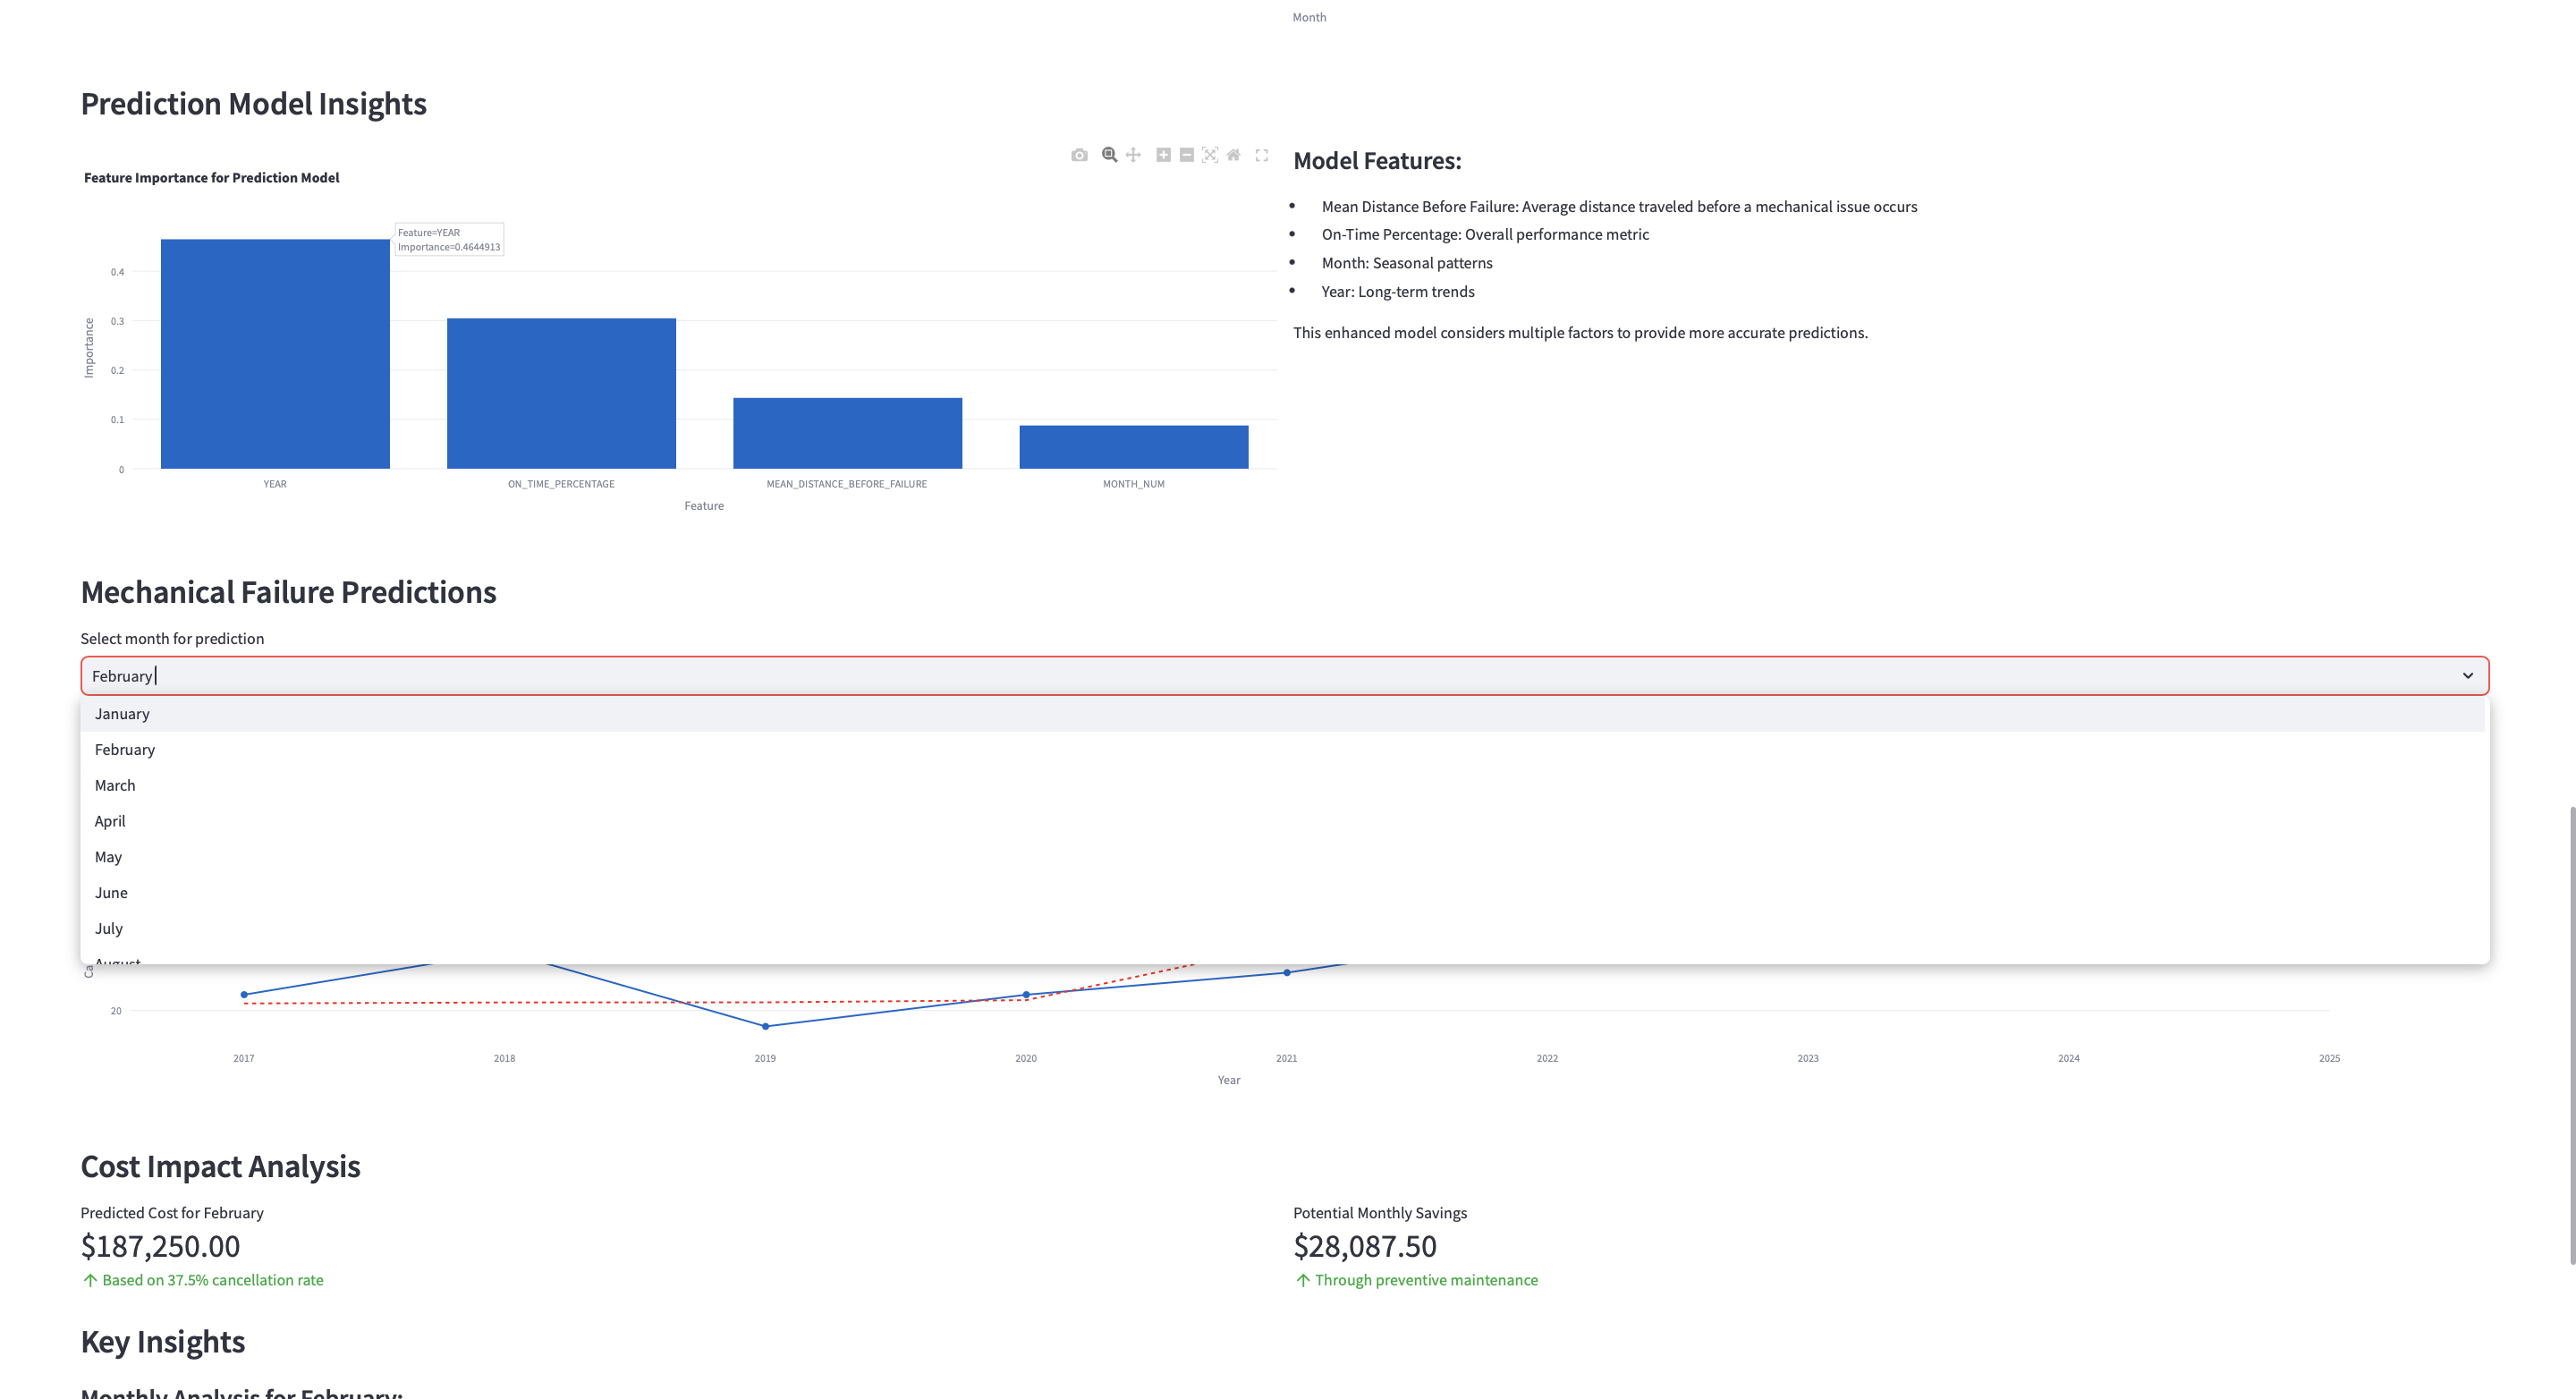This screenshot has width=2576, height=1399.
Task: Select the May option
Action: [108, 857]
